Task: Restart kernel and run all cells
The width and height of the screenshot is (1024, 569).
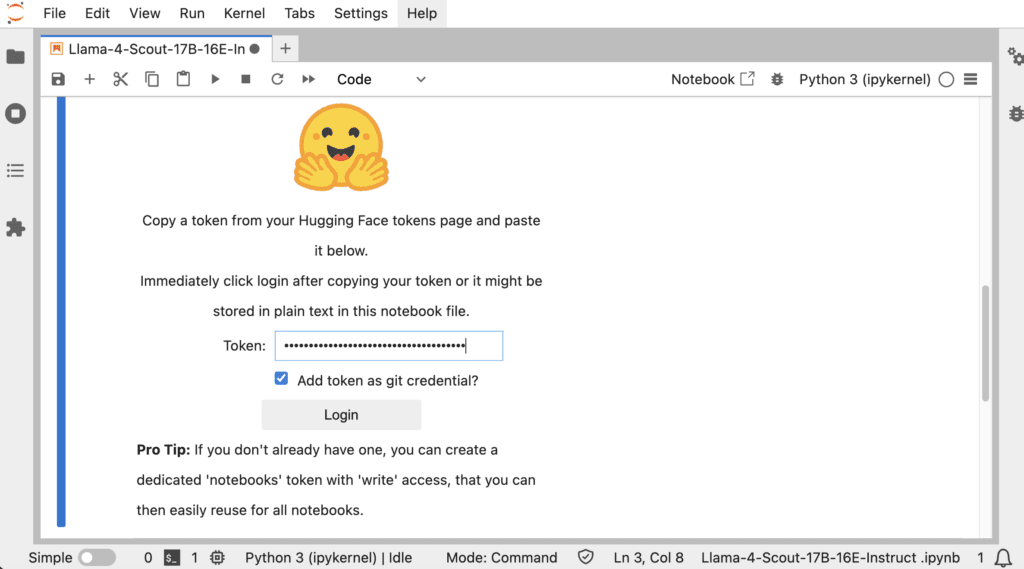Action: point(308,79)
